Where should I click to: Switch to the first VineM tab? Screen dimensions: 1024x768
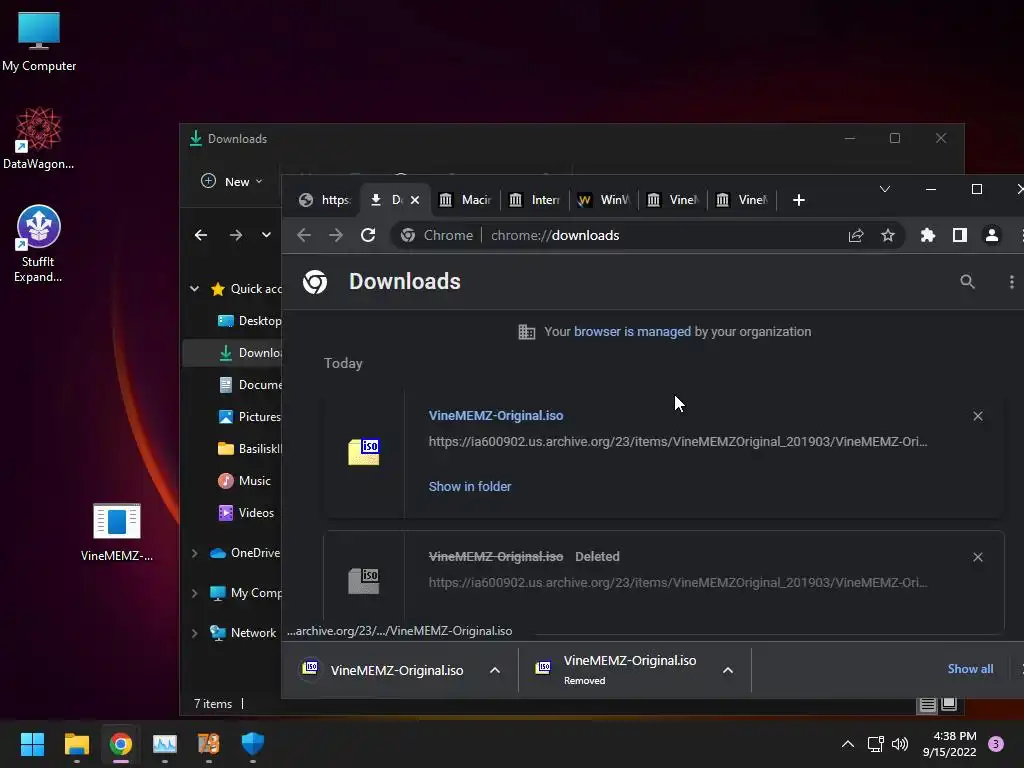(673, 200)
